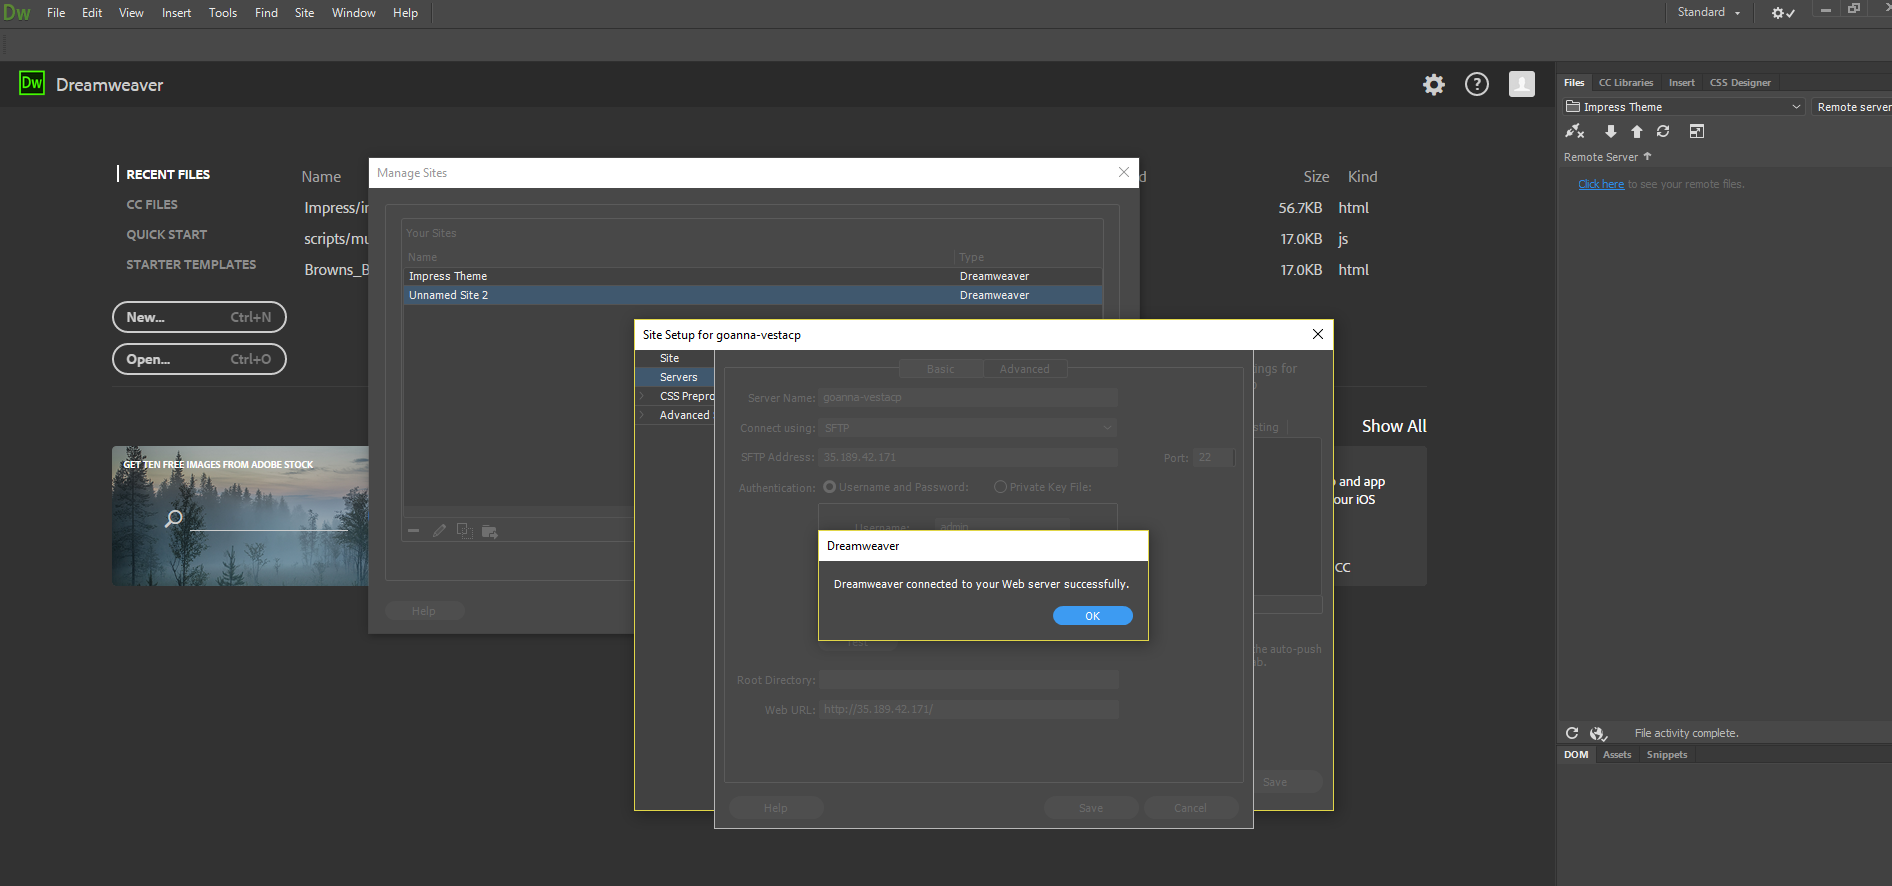The width and height of the screenshot is (1892, 886).
Task: Click the magnifier icon on the Adobe Stock banner
Action: [174, 518]
